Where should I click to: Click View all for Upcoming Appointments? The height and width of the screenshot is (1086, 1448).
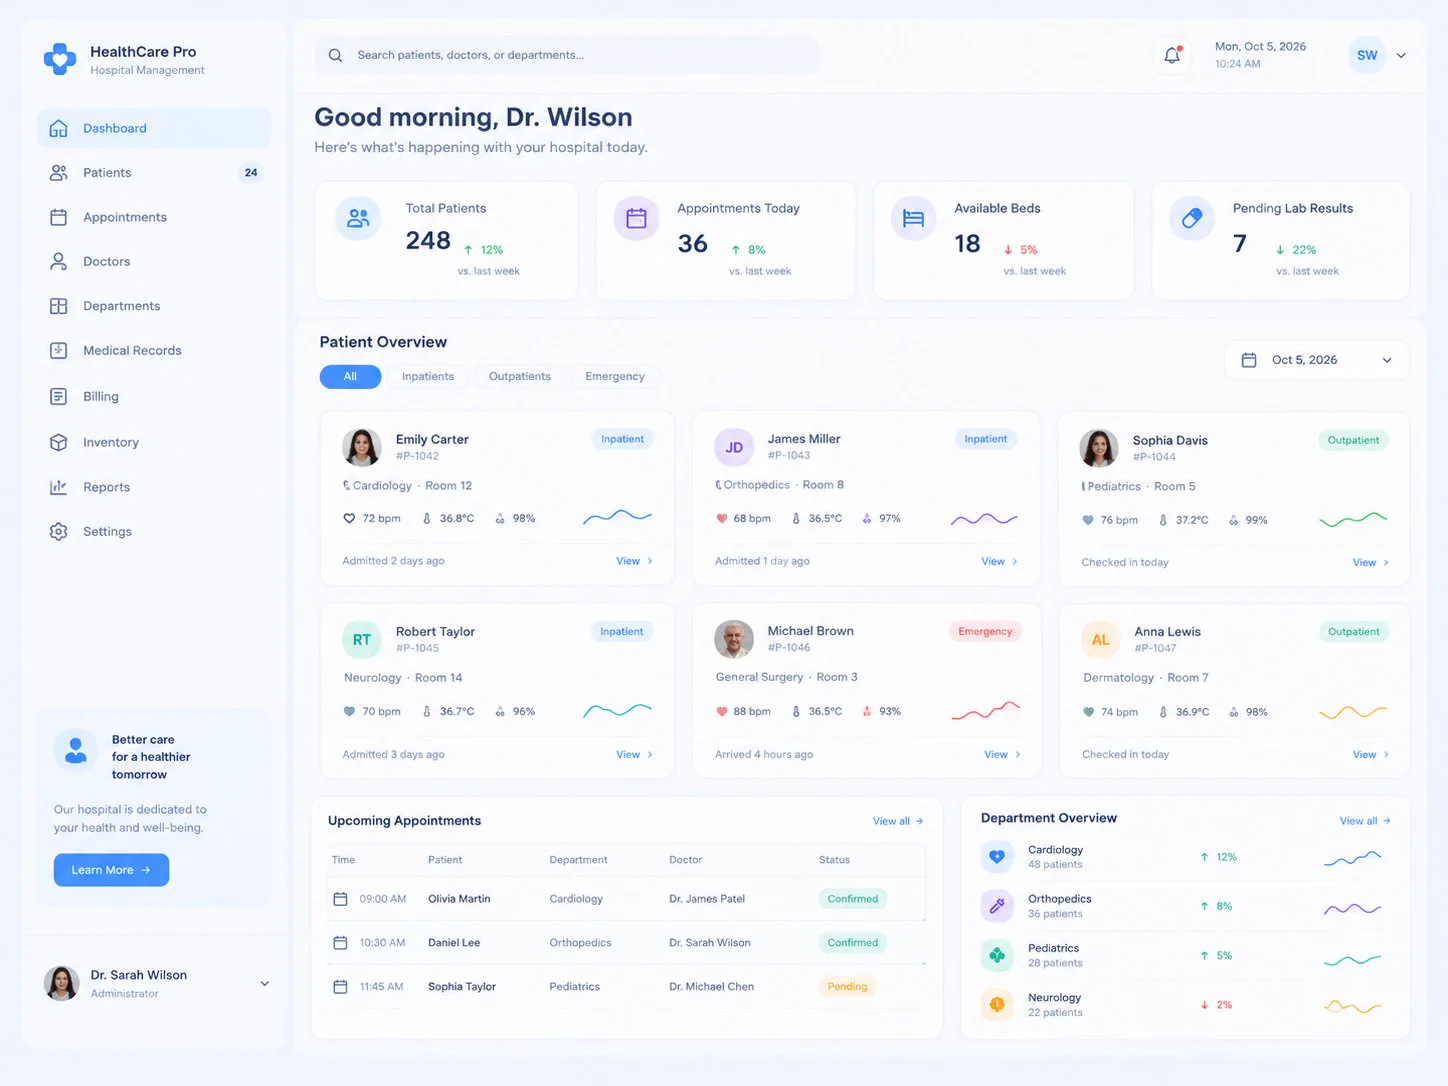coord(897,821)
